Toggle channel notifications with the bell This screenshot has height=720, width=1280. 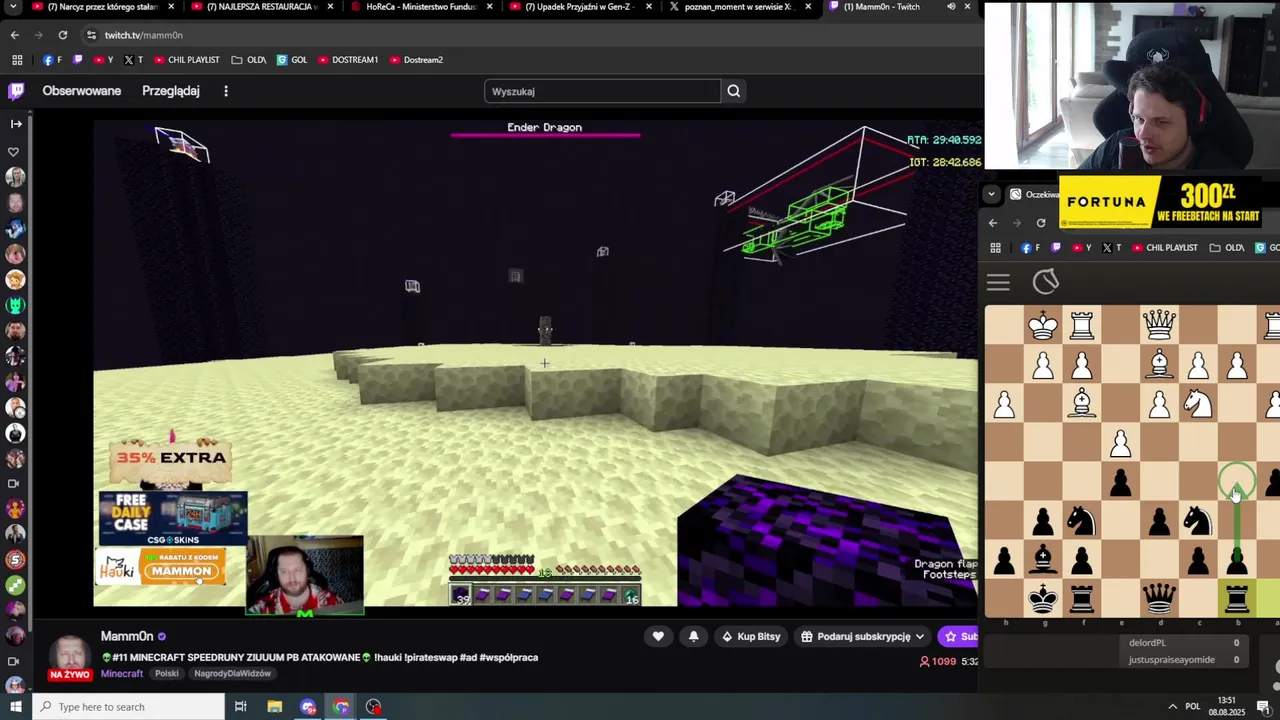click(x=693, y=636)
